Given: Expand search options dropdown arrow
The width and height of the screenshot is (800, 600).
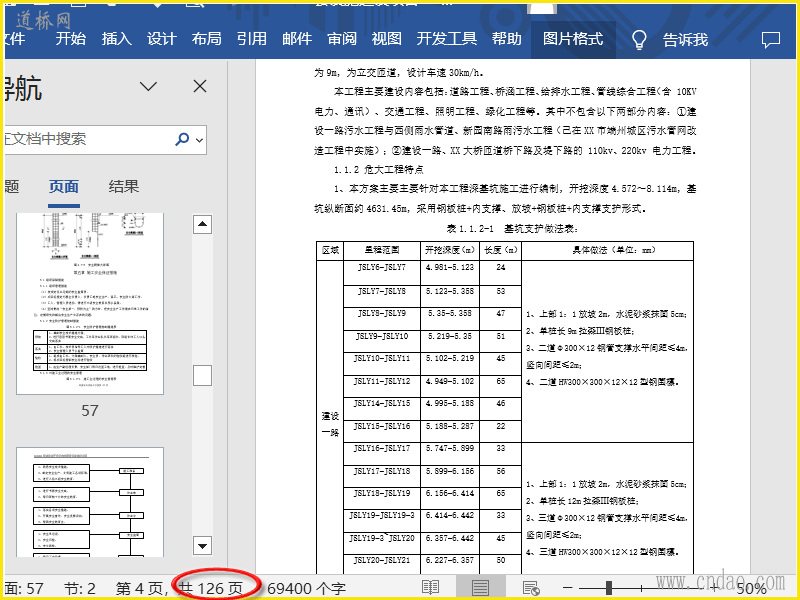Looking at the screenshot, I should pyautogui.click(x=199, y=140).
